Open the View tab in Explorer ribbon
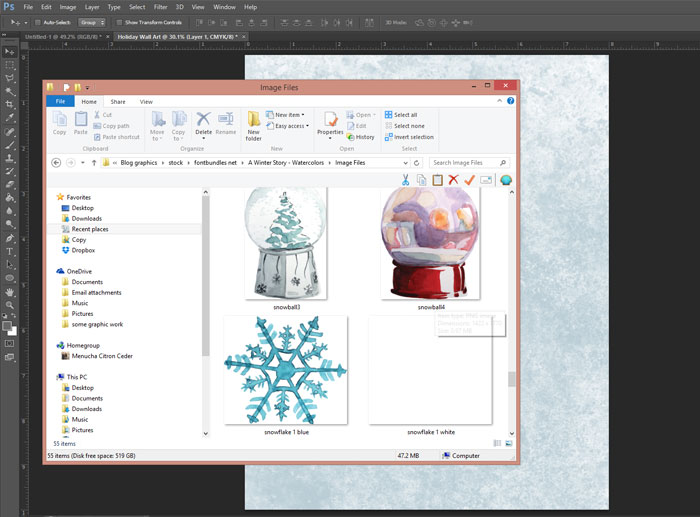 pos(146,102)
